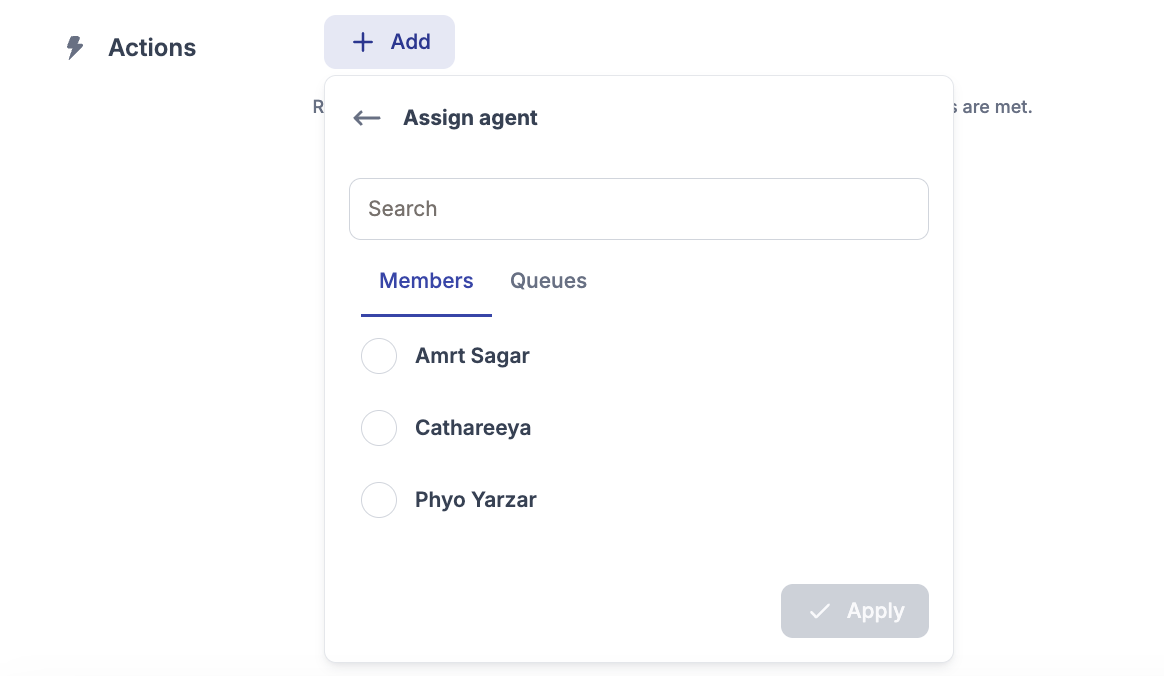Click the Assign agent heading
The image size is (1164, 676).
coord(470,118)
